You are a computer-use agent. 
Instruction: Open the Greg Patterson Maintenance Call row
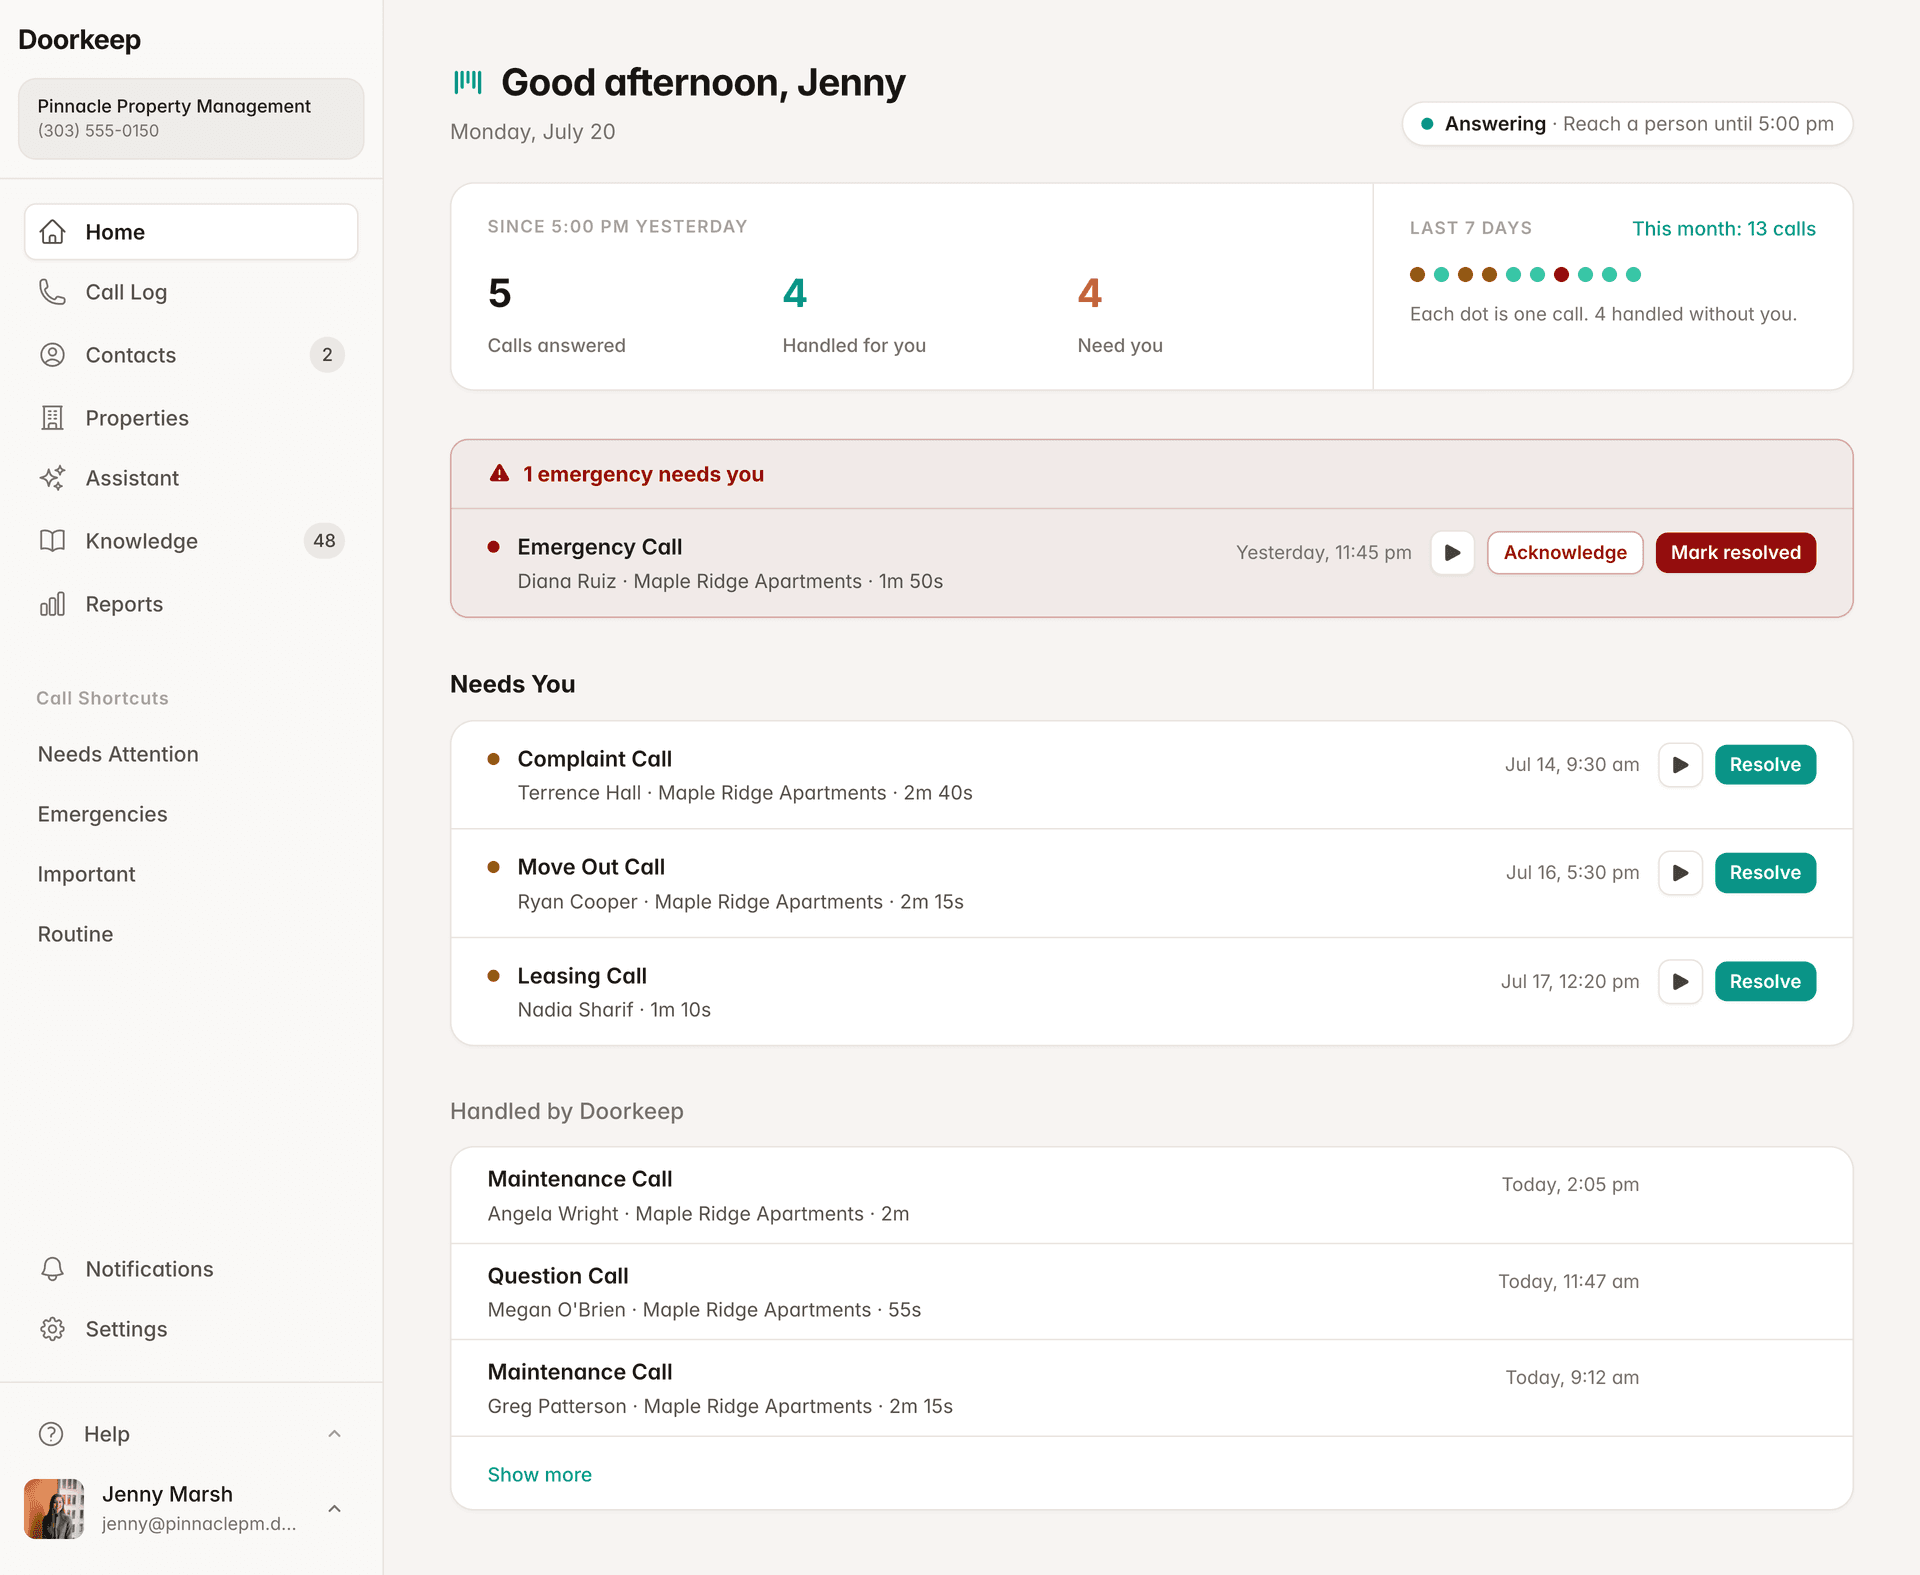(1151, 1389)
